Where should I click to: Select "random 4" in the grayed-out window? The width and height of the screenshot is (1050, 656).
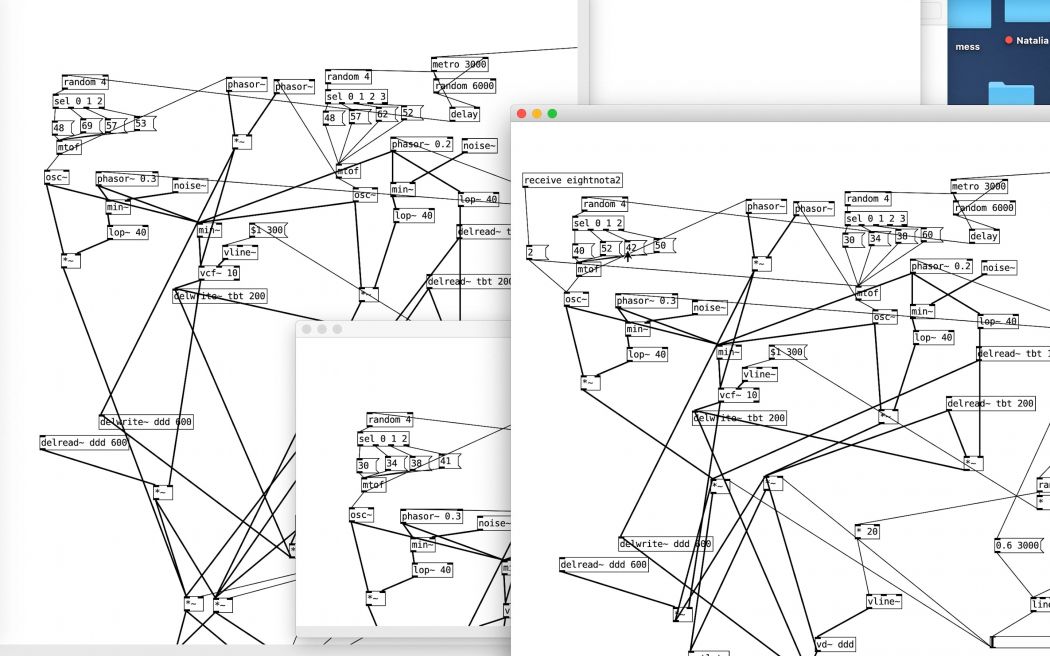pos(390,420)
